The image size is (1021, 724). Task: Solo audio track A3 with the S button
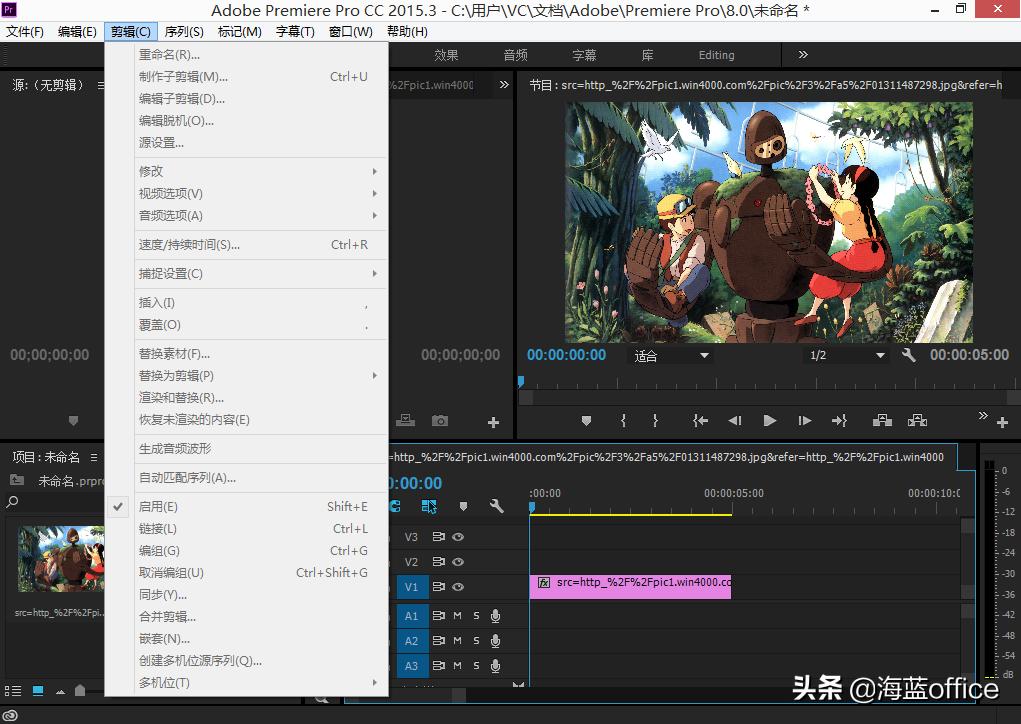tap(477, 665)
